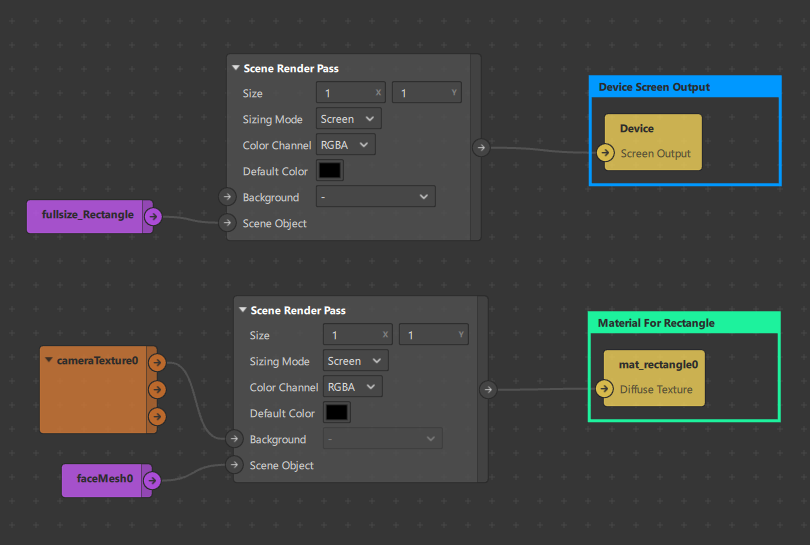Click the faceMesh0 output port arrow
Screen dimensions: 810x545
[x=152, y=480]
